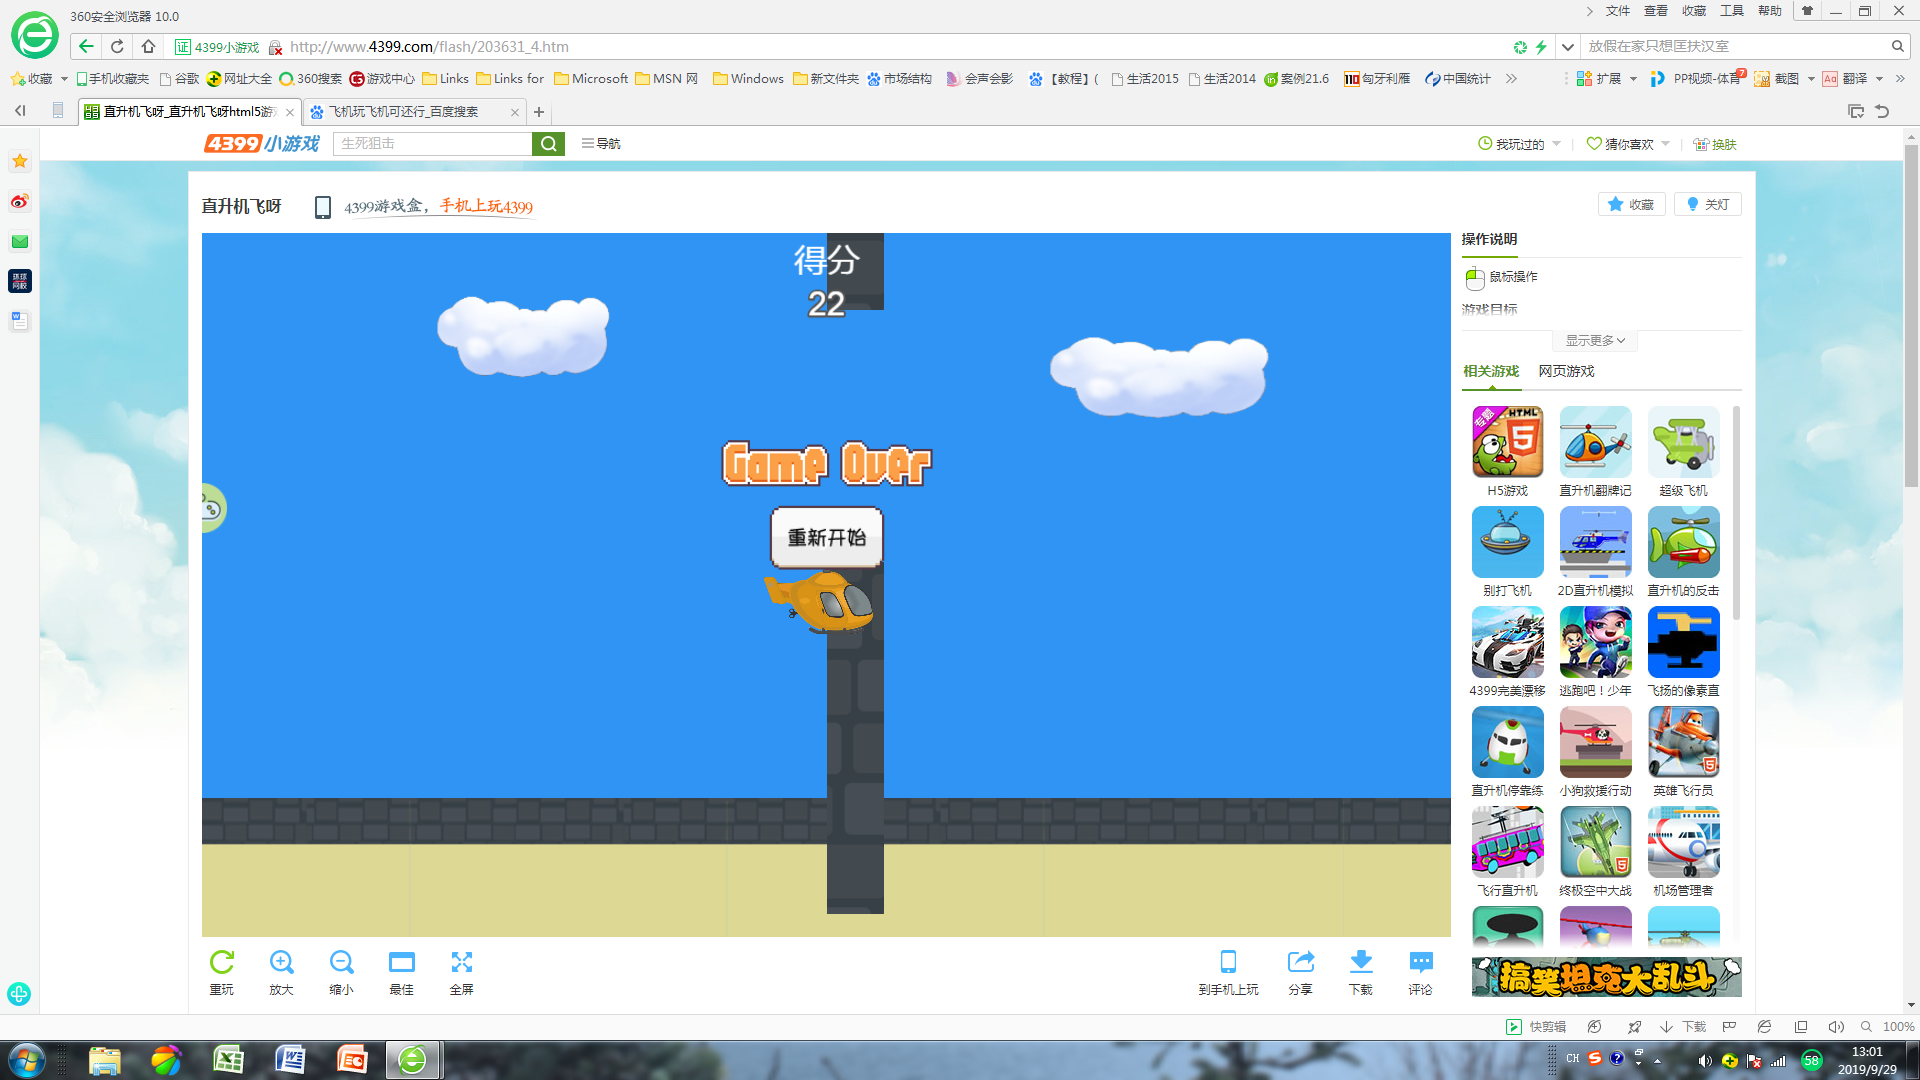This screenshot has height=1080, width=1920.
Task: Open 手机上玩4399 link
Action: coord(486,206)
